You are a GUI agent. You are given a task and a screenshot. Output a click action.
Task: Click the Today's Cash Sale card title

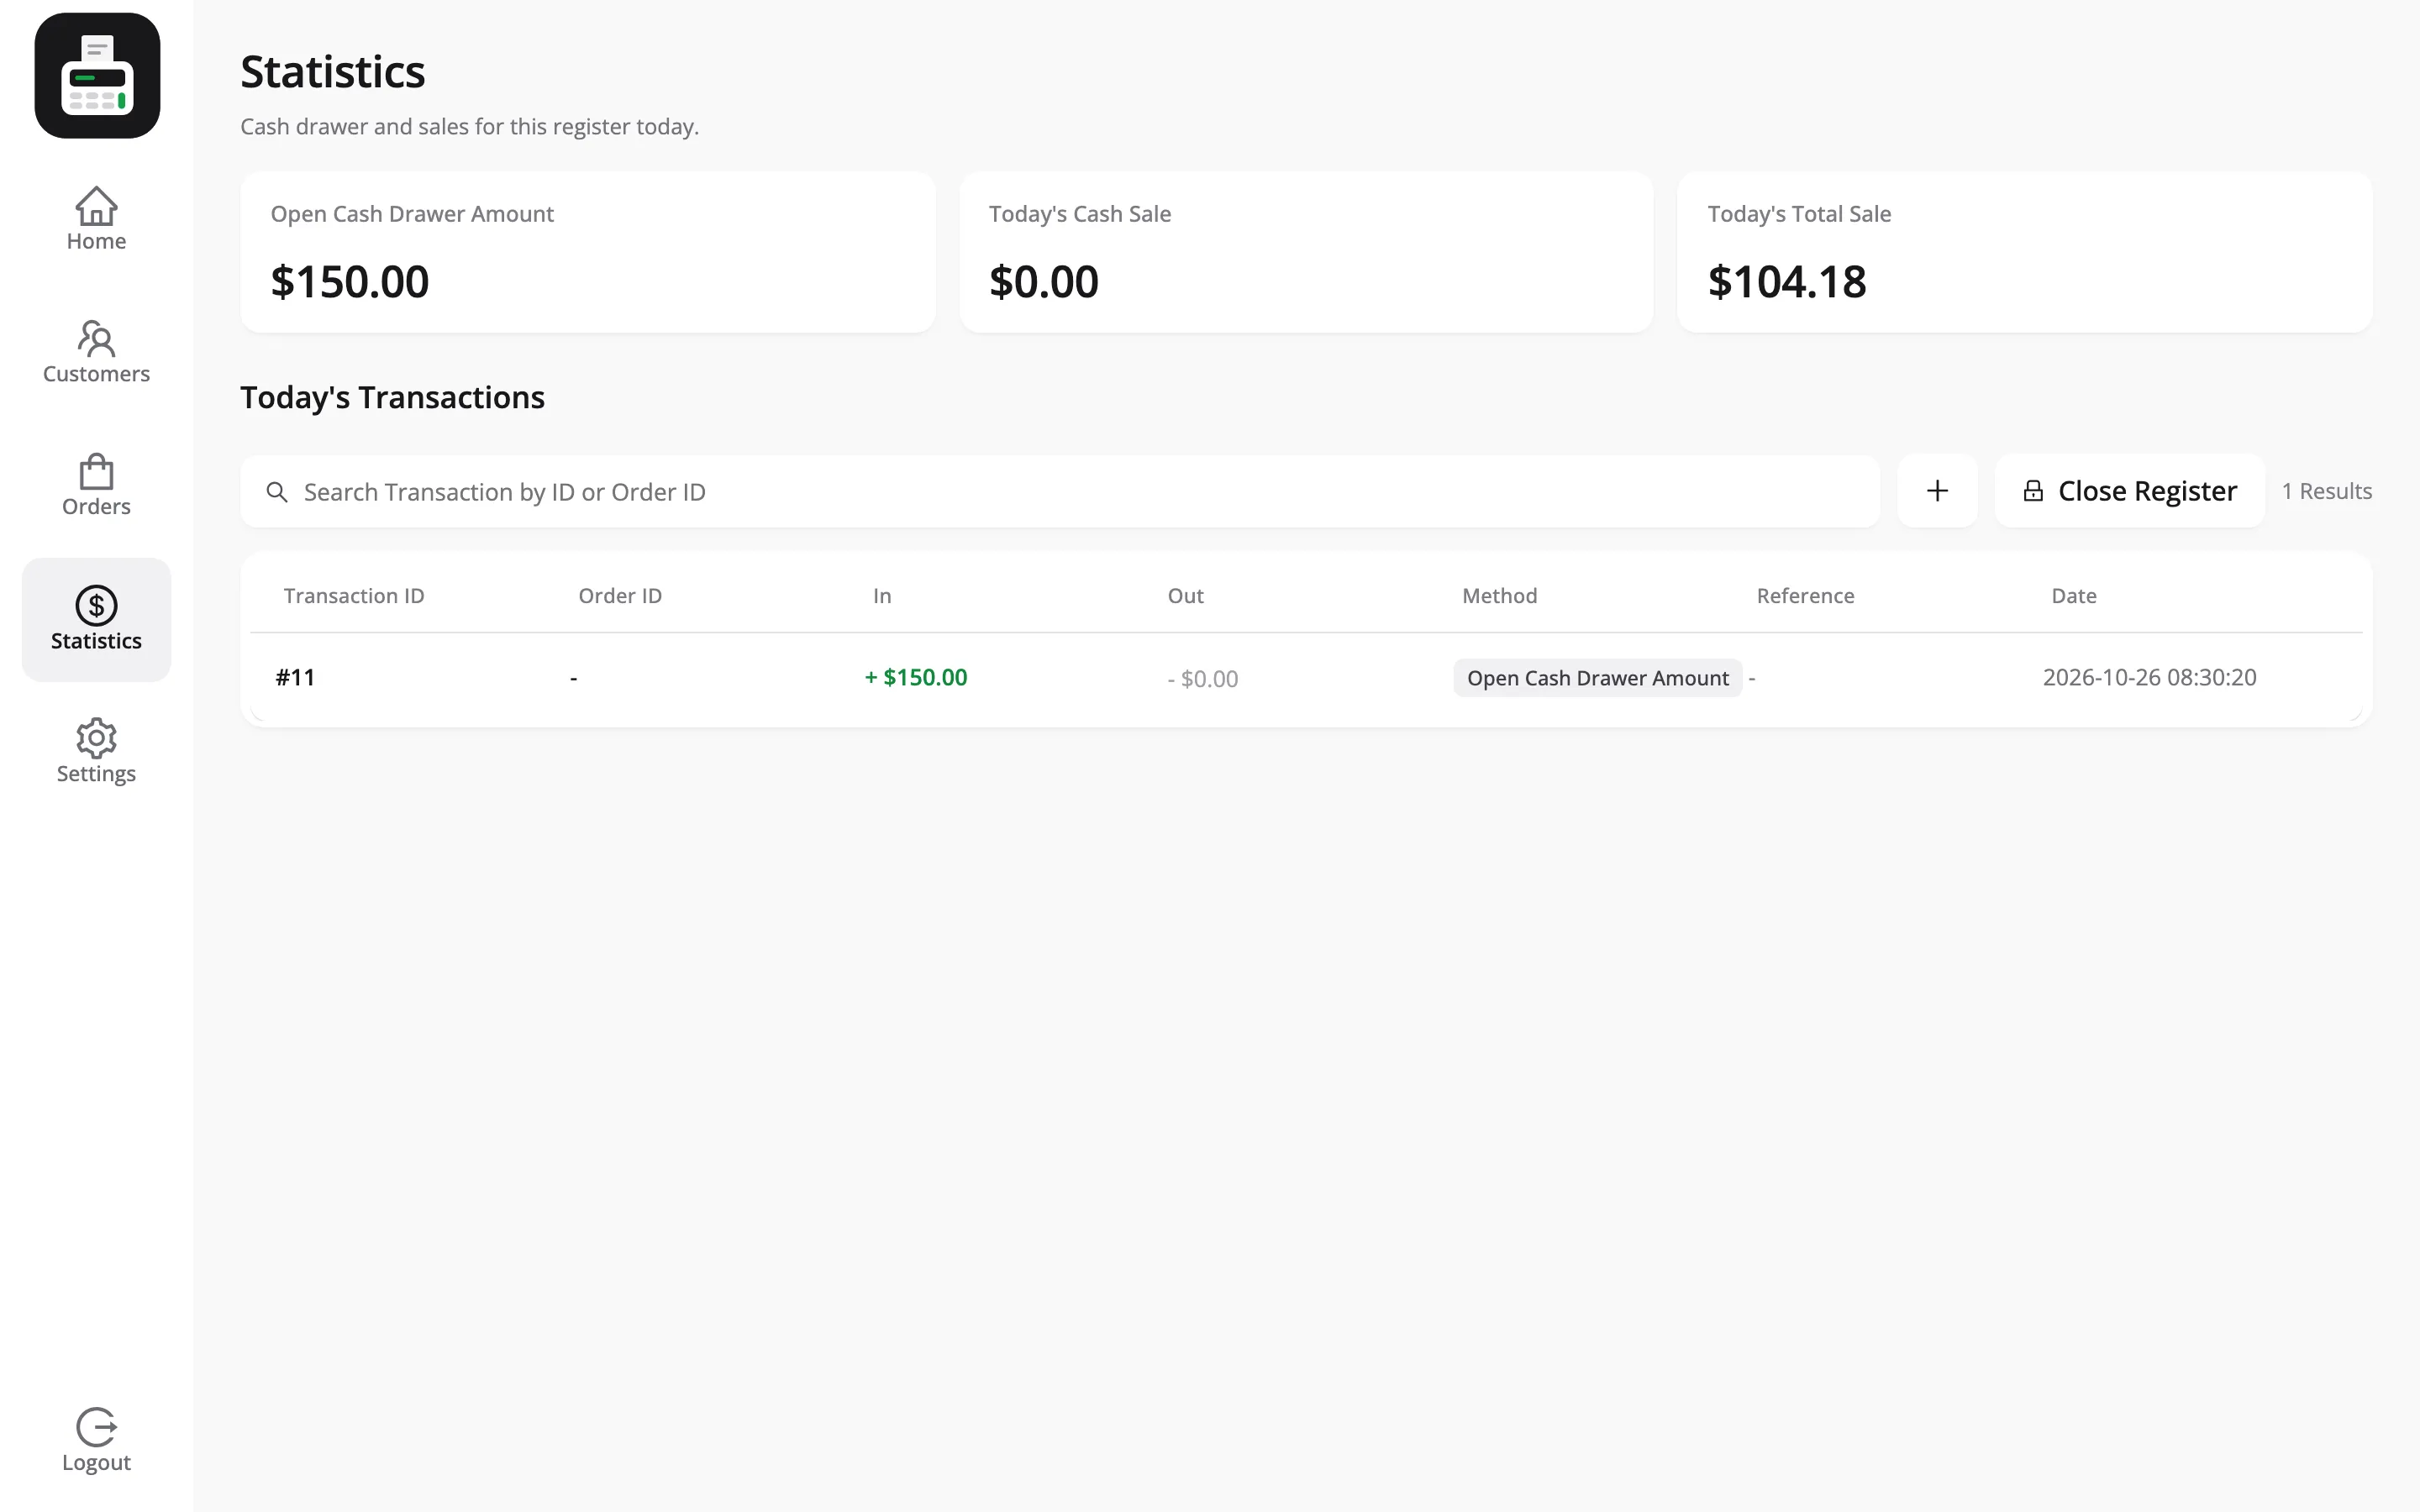coord(1079,214)
